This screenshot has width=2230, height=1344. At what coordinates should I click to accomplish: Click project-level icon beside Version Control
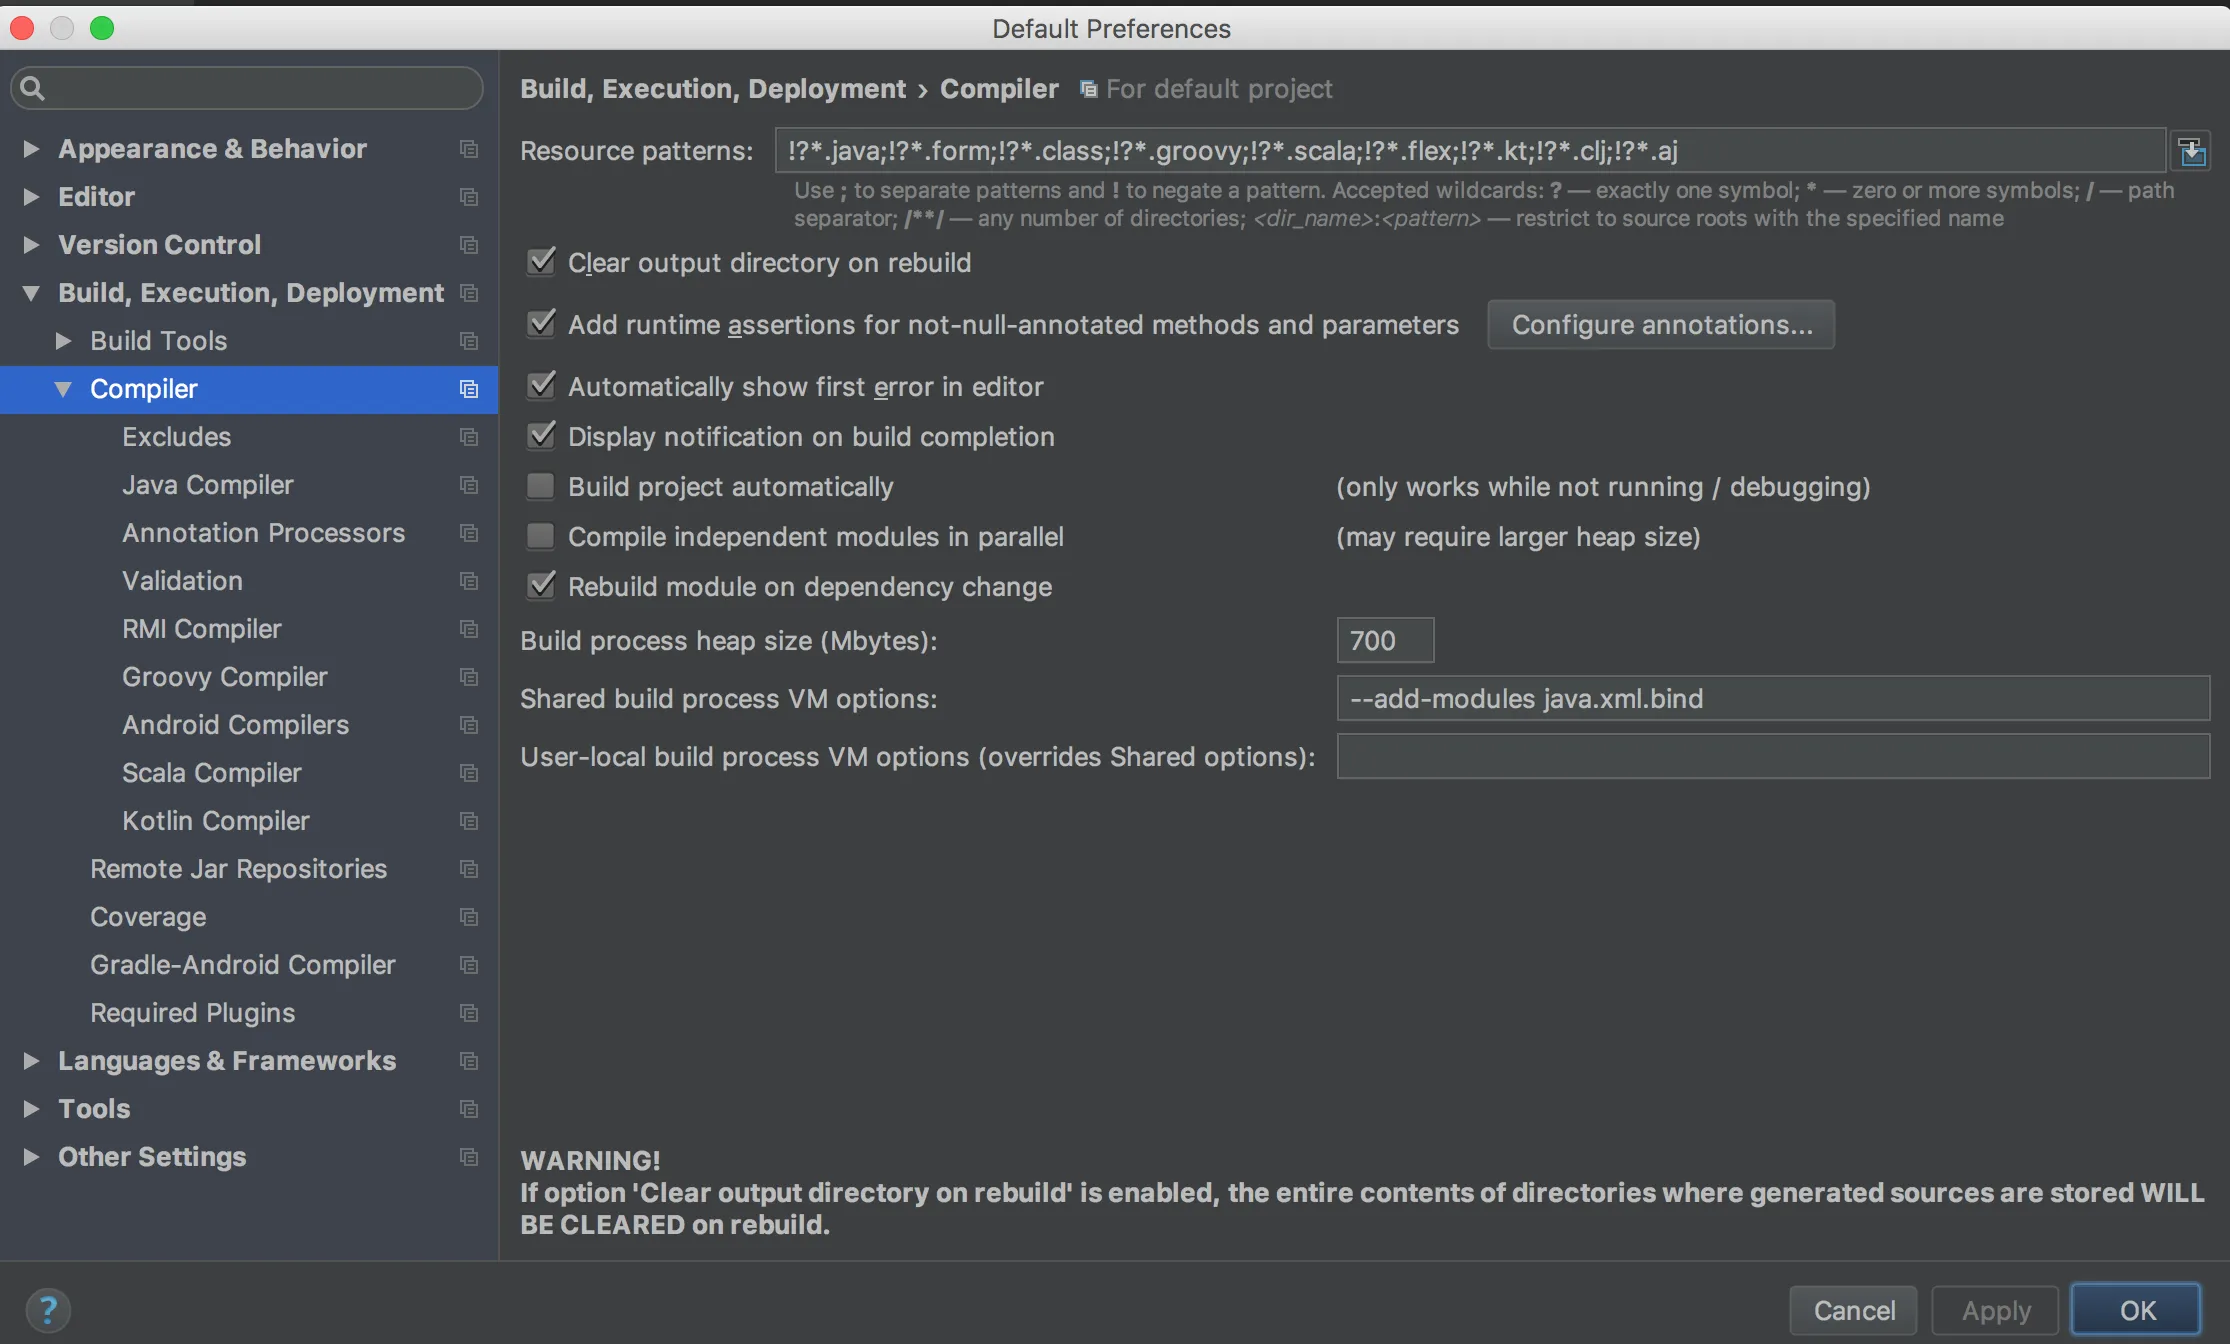[x=468, y=245]
